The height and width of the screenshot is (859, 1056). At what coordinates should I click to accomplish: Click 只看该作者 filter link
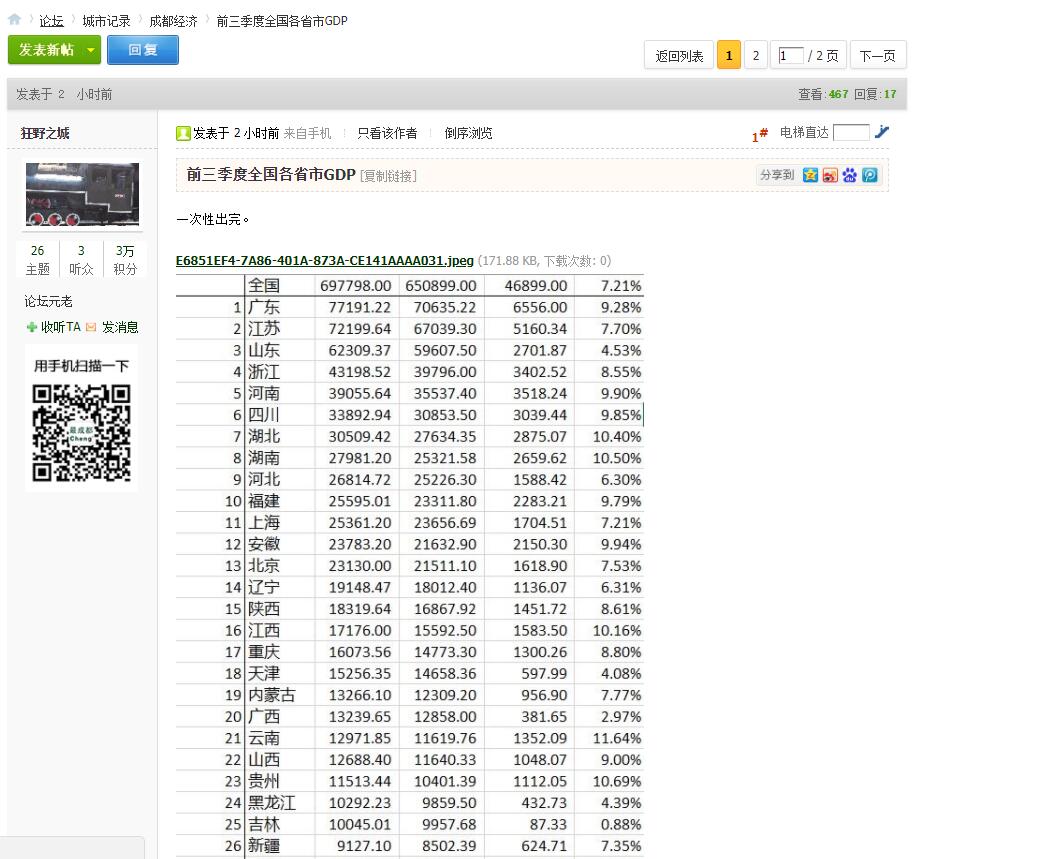(x=387, y=133)
